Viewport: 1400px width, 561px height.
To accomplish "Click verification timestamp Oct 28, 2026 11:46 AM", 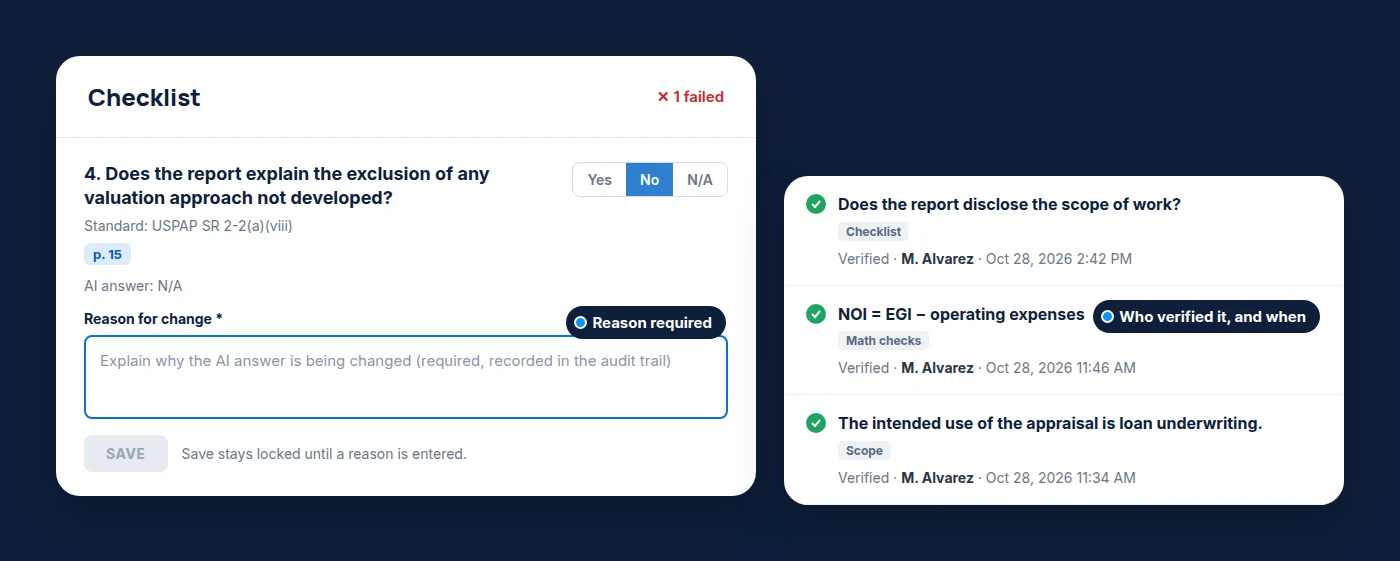I will tap(1061, 368).
